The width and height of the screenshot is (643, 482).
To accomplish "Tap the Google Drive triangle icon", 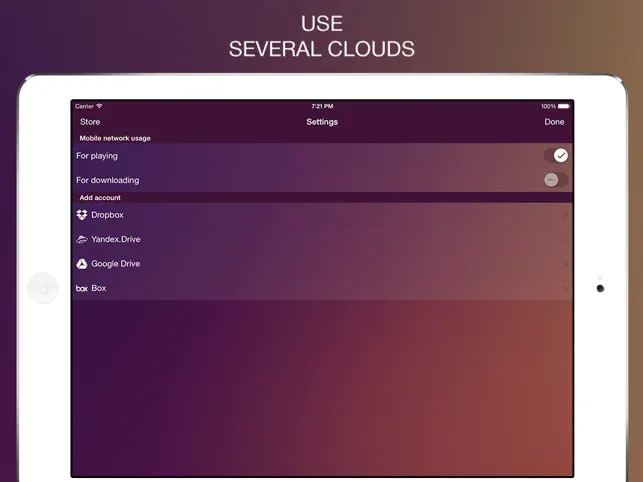I will point(82,264).
